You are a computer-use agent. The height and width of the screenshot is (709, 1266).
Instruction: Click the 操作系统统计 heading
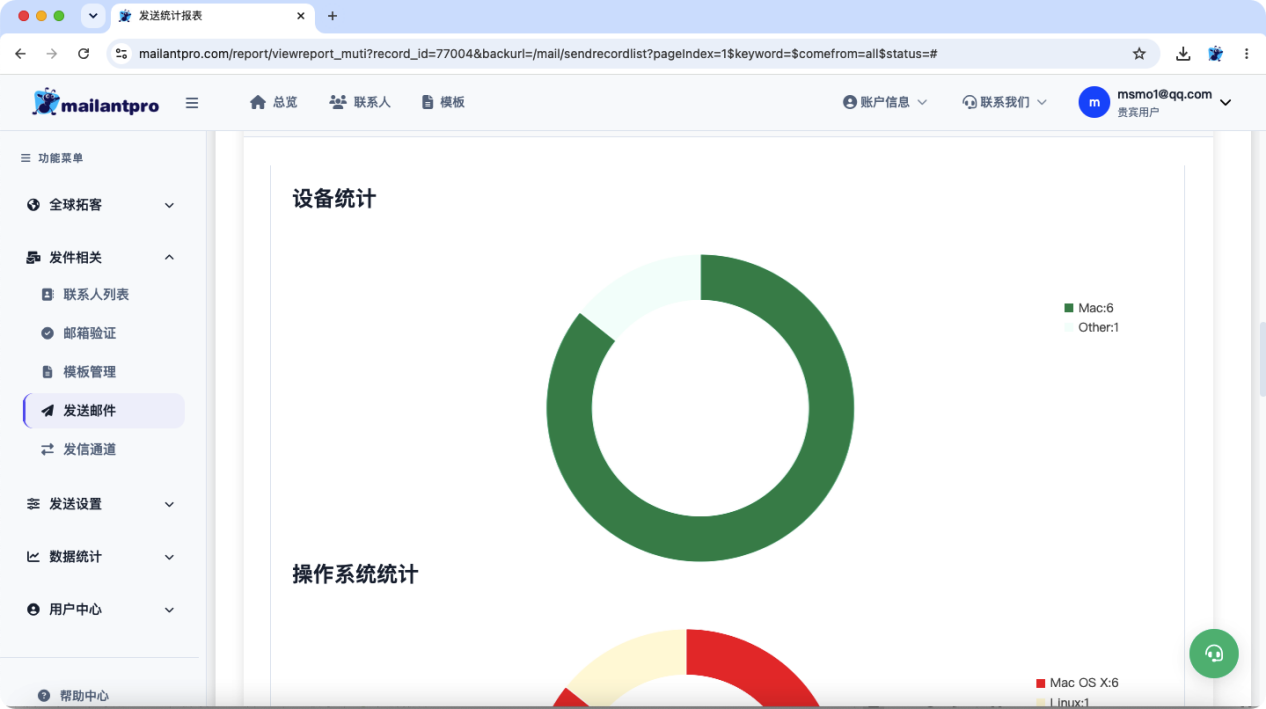pyautogui.click(x=355, y=574)
